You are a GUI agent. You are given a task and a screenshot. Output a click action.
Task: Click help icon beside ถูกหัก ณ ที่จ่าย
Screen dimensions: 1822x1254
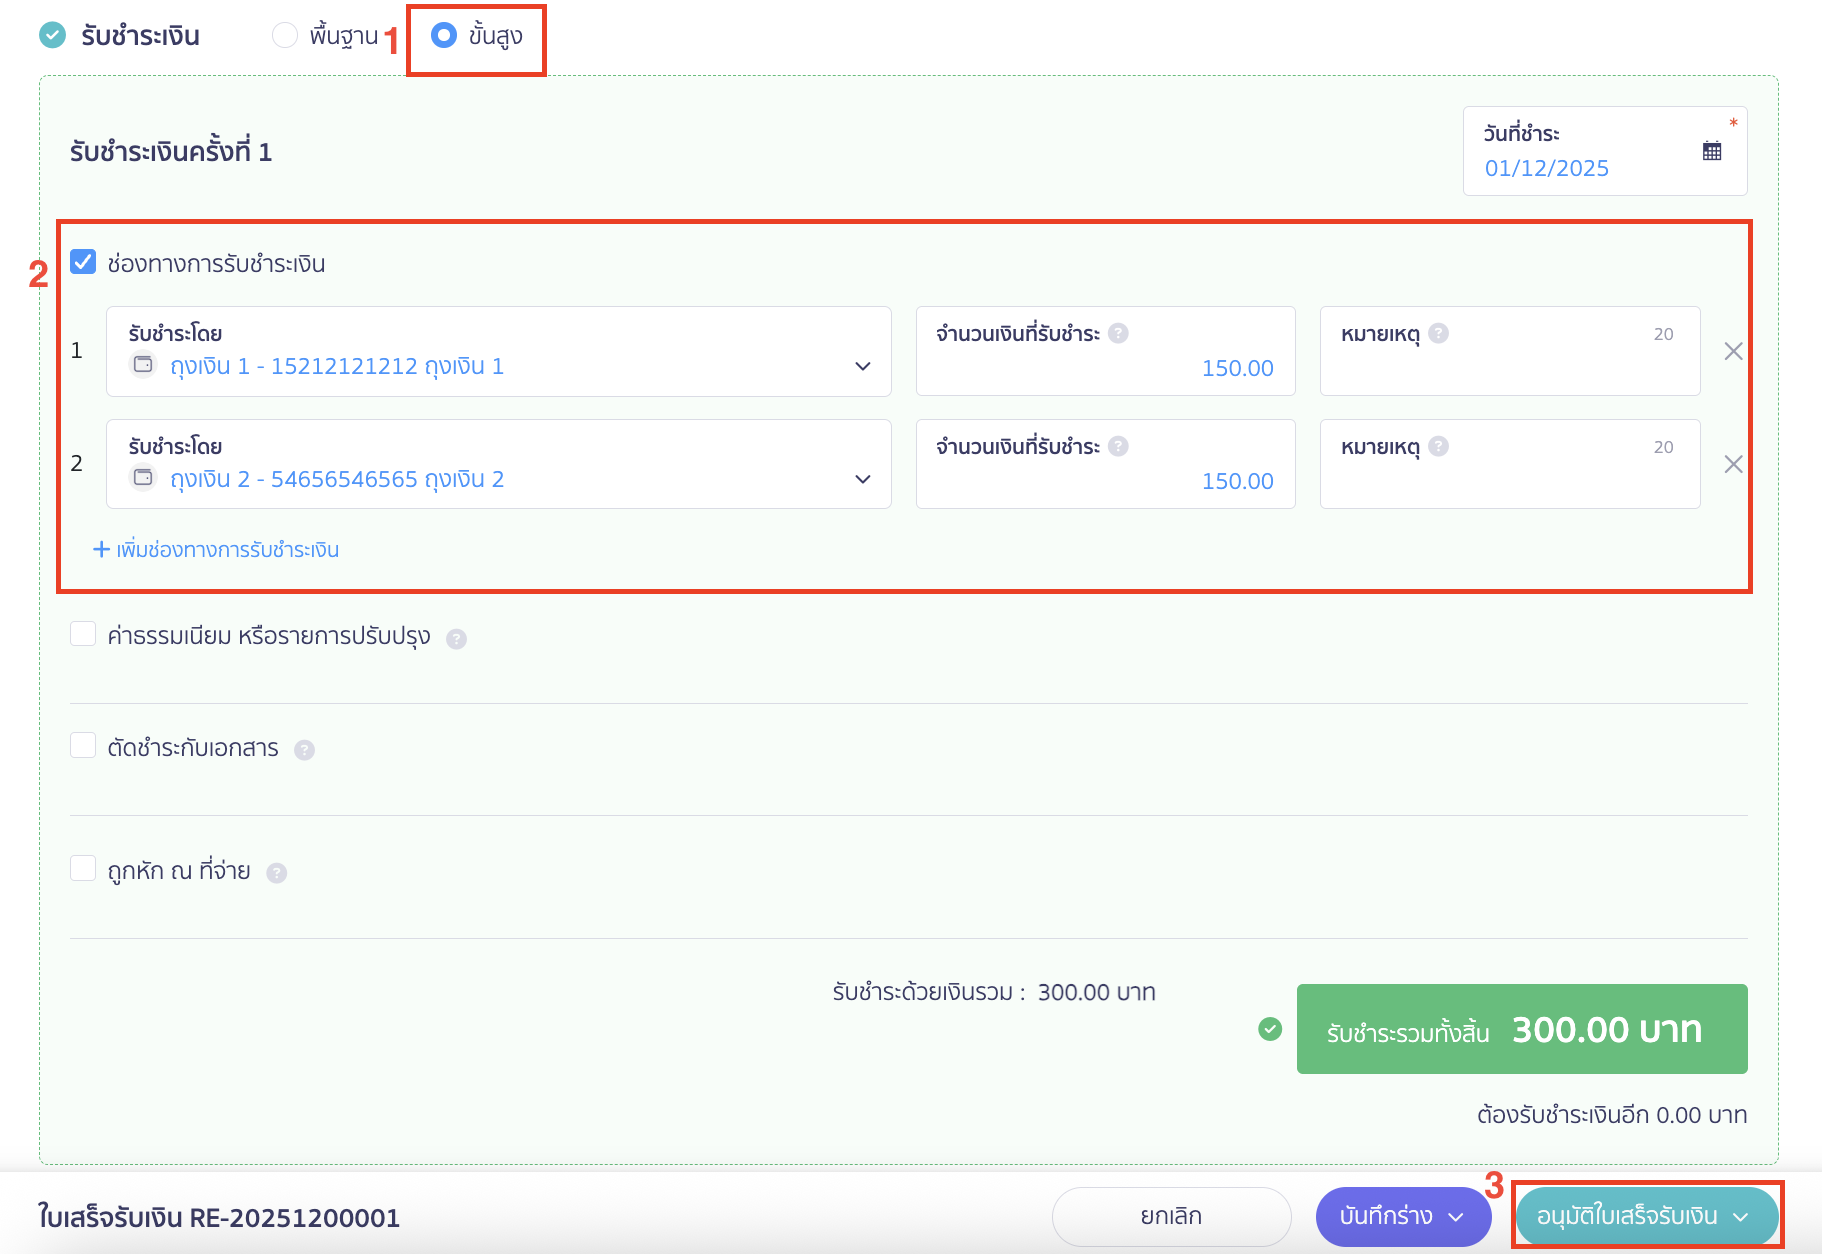[277, 873]
